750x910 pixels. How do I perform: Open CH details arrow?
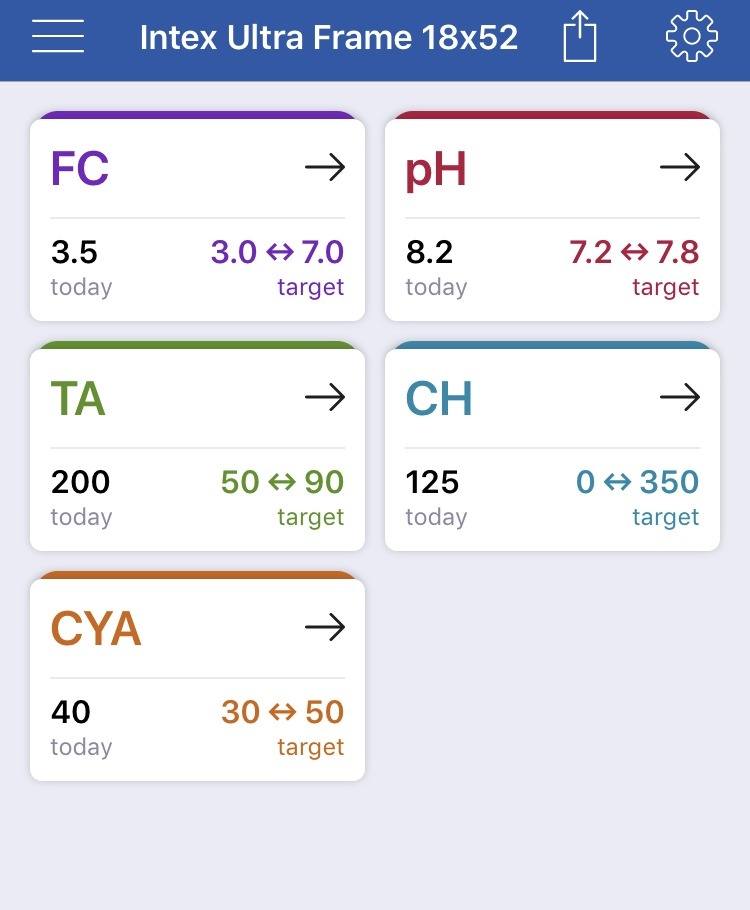680,397
